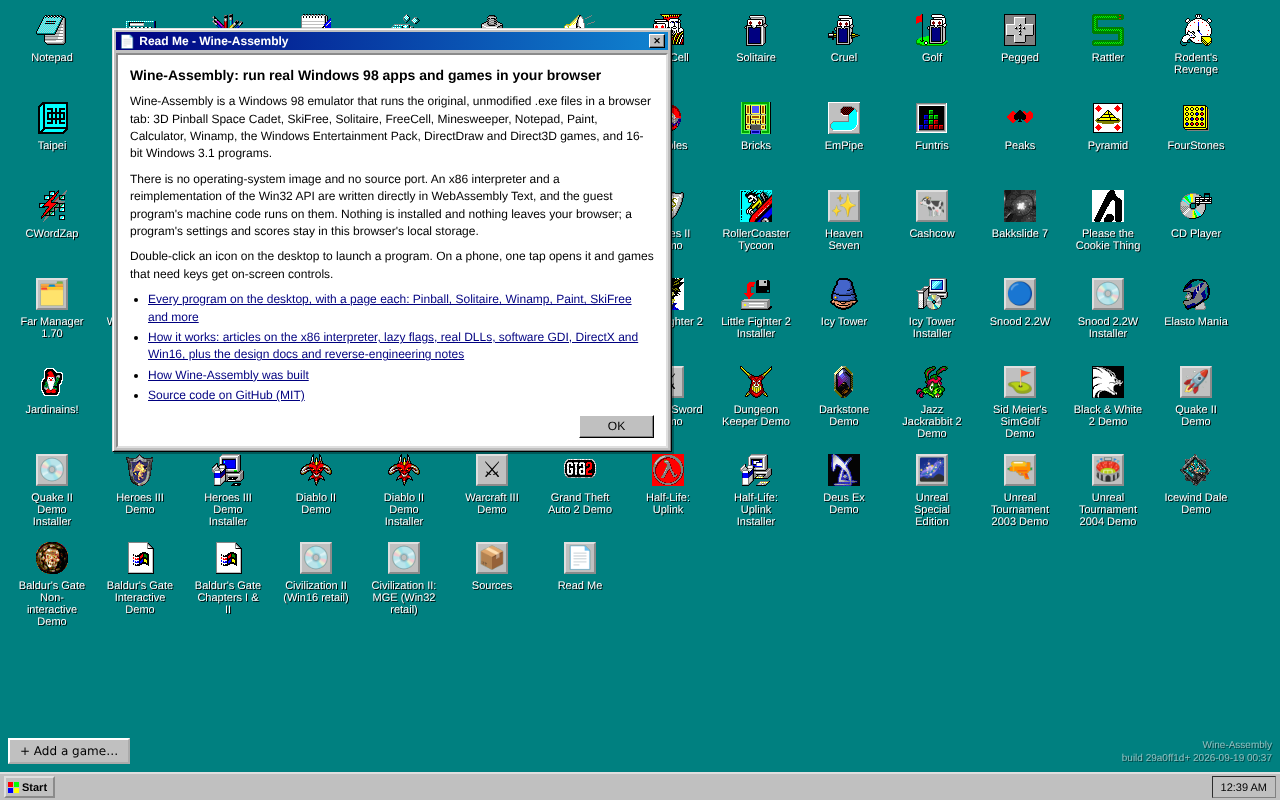Open Far Manager 1.70 icon

52,294
